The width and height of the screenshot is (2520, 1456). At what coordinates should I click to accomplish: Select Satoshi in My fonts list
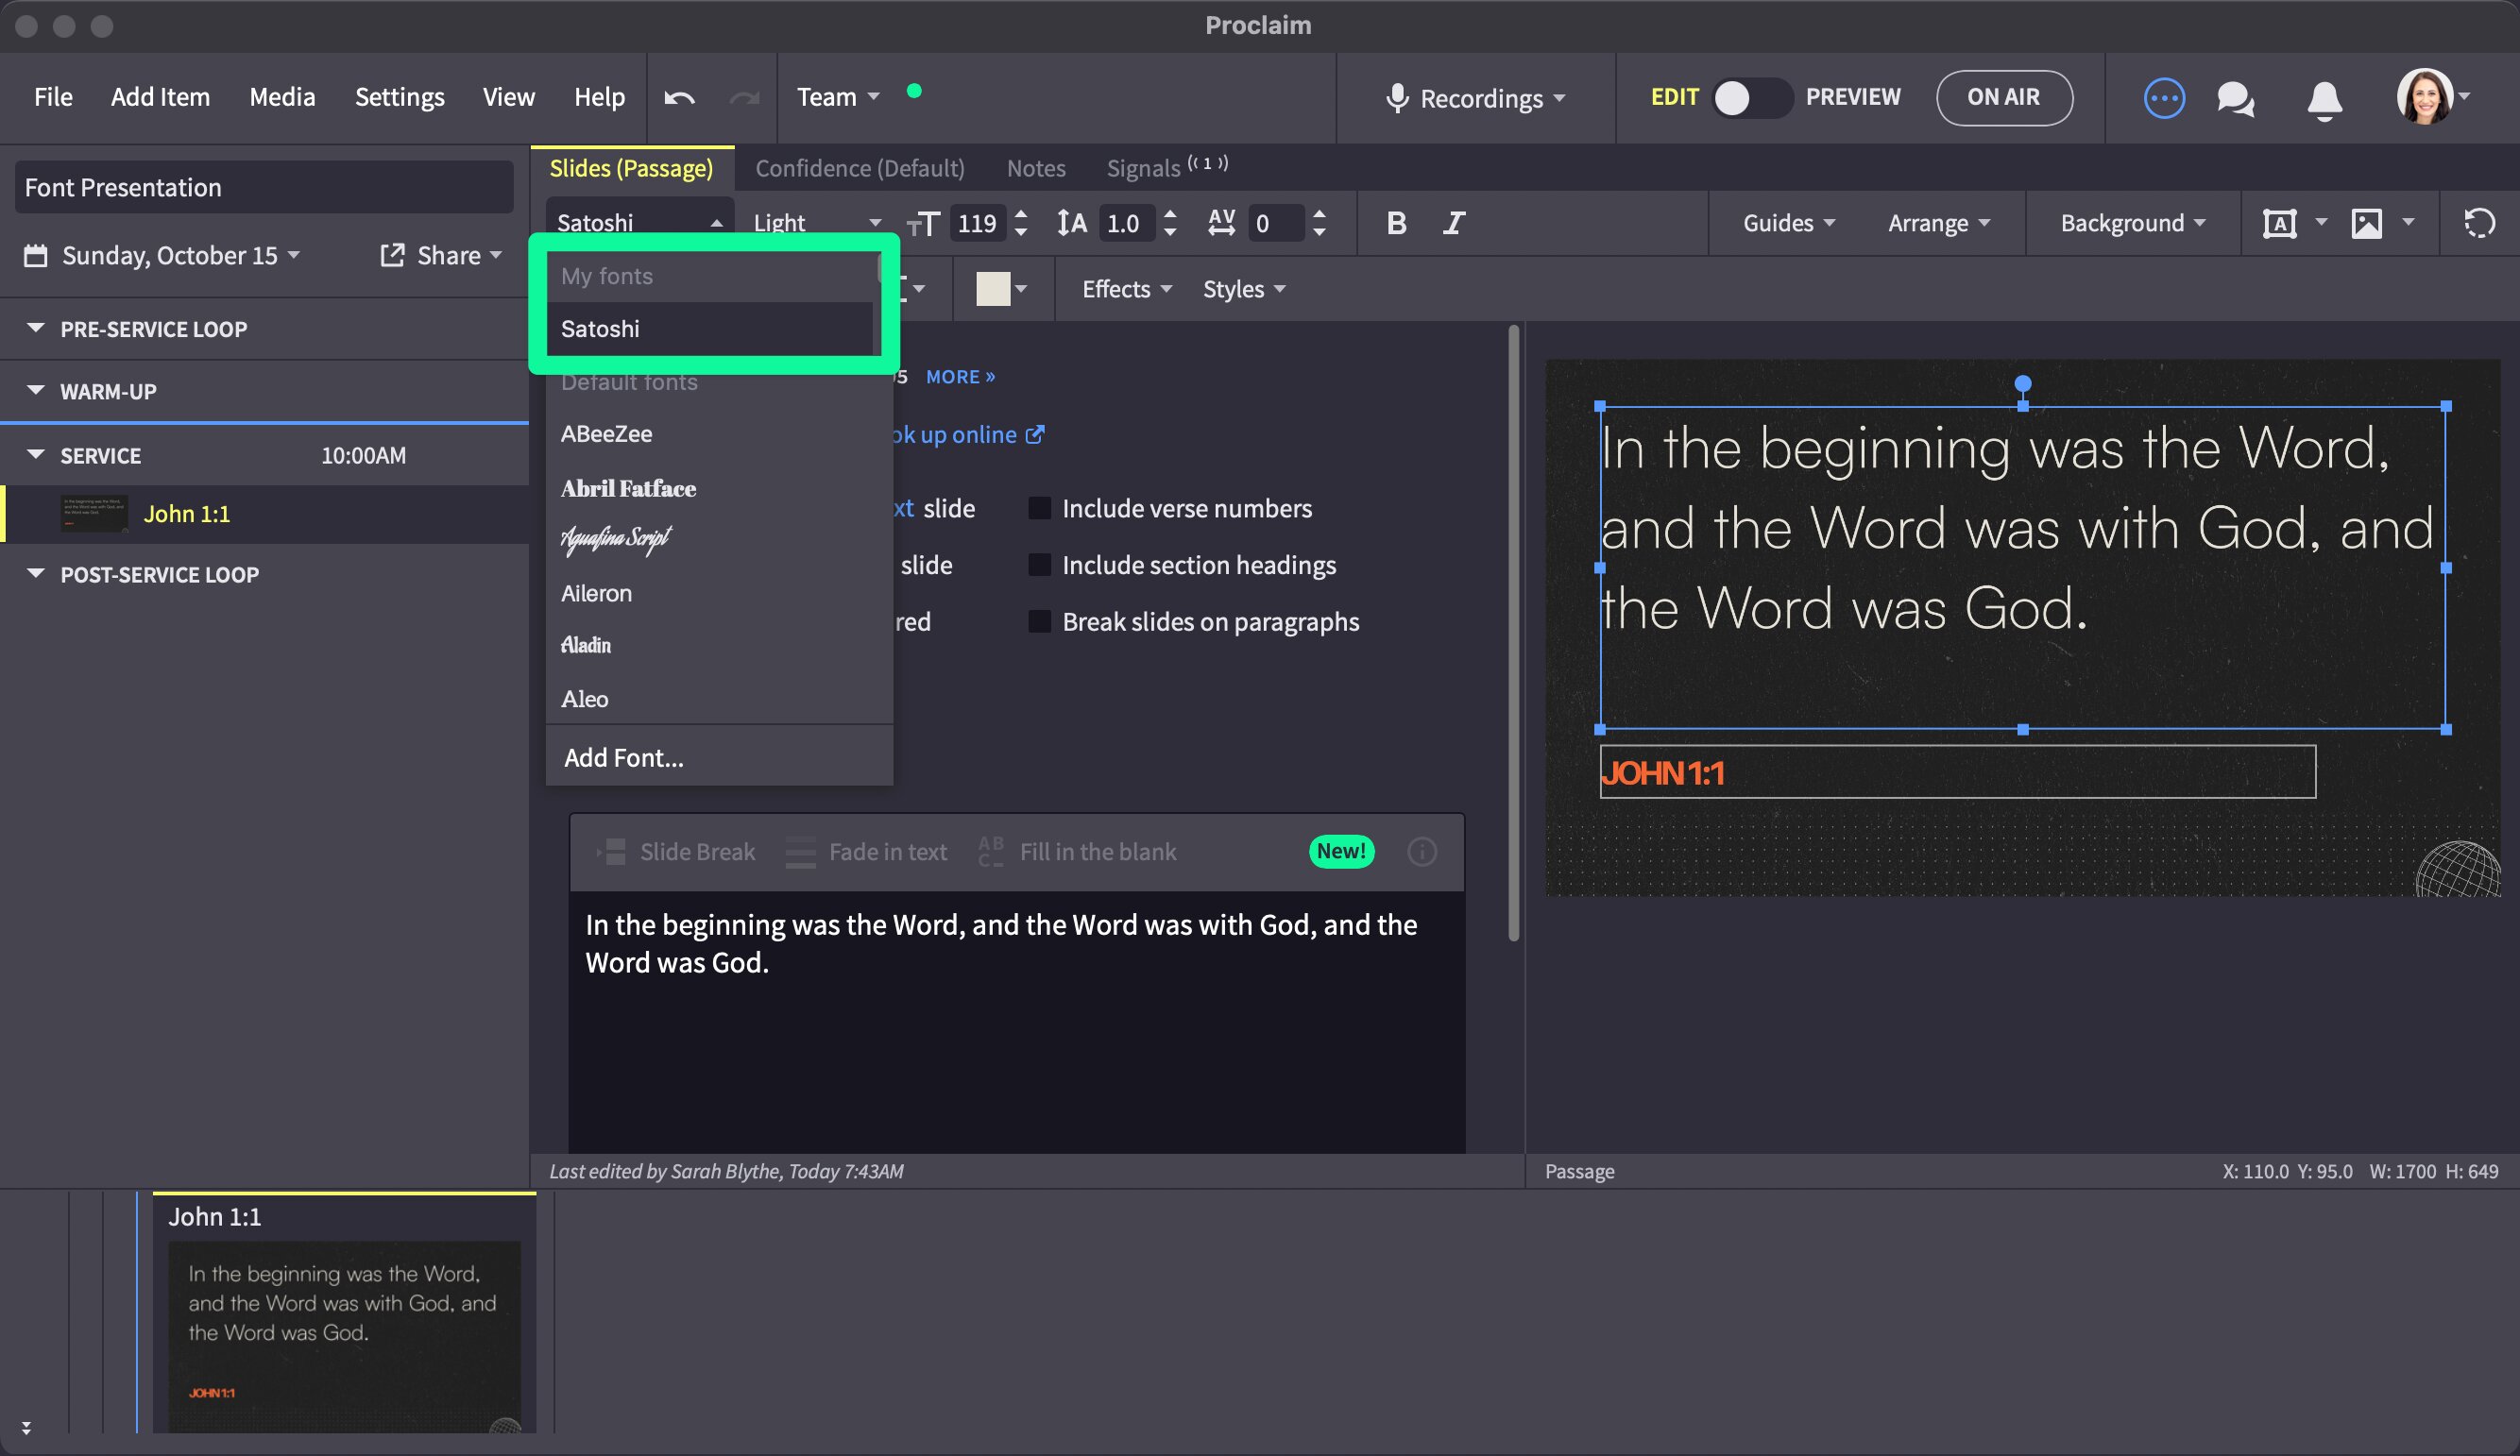[x=711, y=328]
